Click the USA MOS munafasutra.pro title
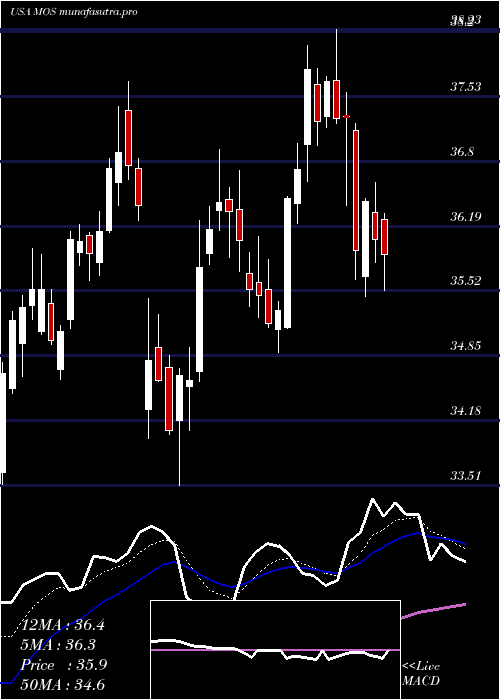The width and height of the screenshot is (500, 700). point(73,12)
